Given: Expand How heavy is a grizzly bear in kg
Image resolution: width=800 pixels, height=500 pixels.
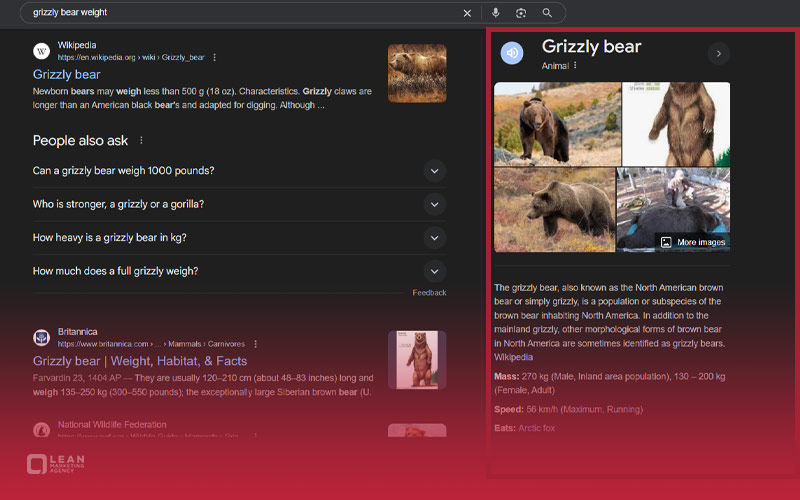Looking at the screenshot, I should [239, 238].
